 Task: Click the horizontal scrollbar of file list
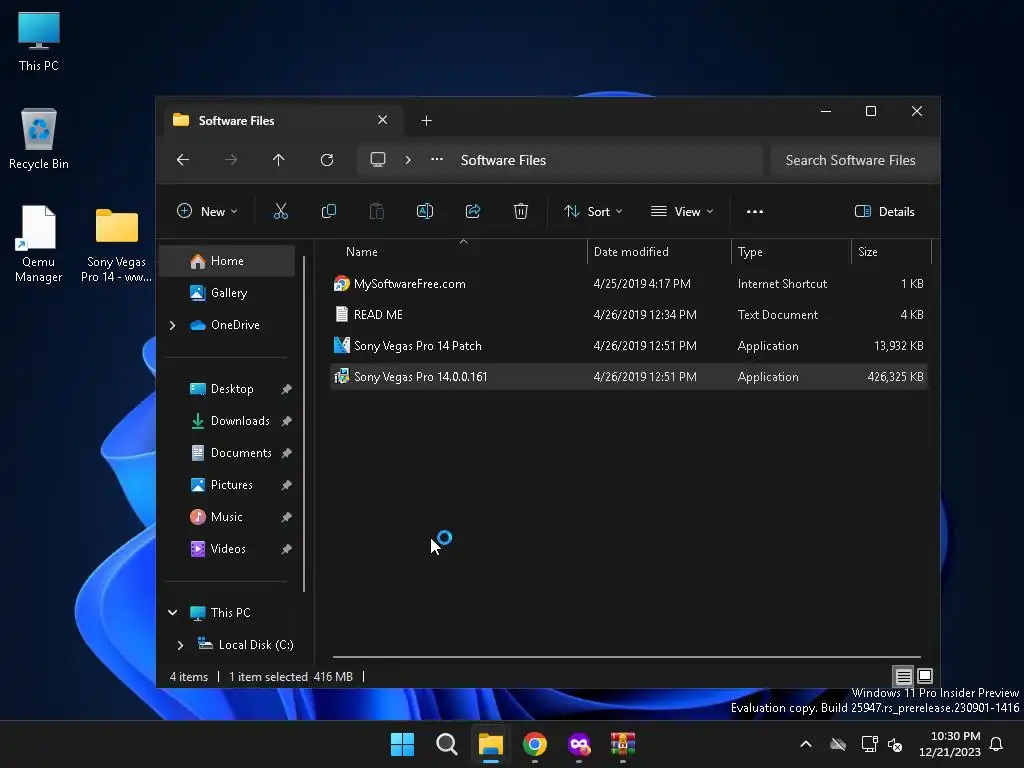pos(627,657)
